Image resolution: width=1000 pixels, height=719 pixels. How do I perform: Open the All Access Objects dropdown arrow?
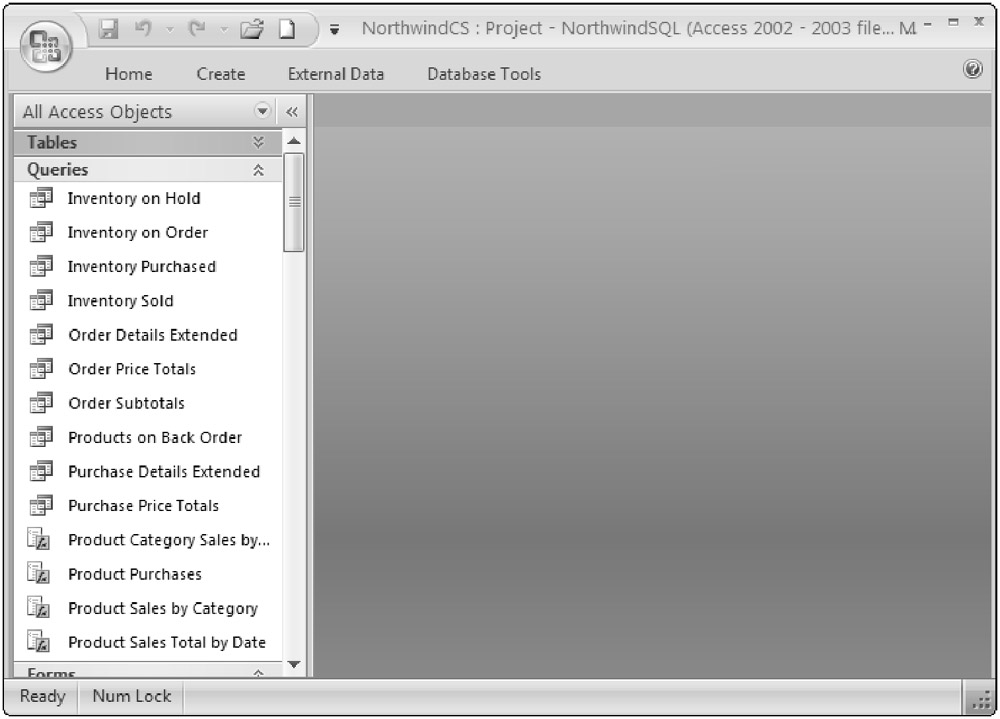pos(263,111)
